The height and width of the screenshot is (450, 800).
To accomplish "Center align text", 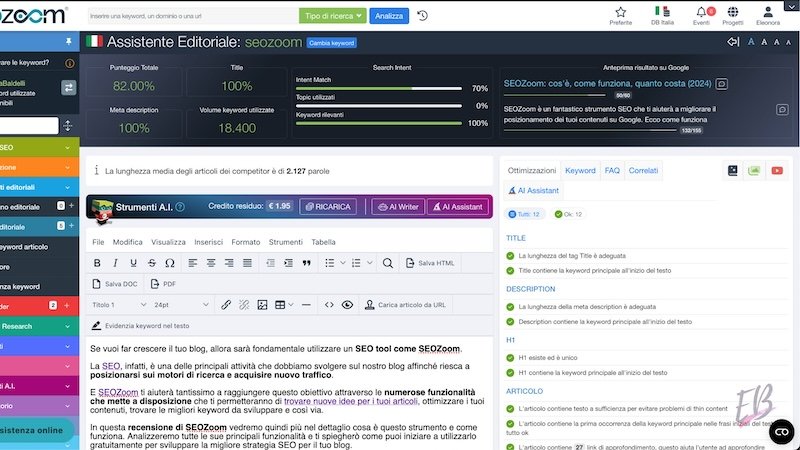I will pos(211,263).
